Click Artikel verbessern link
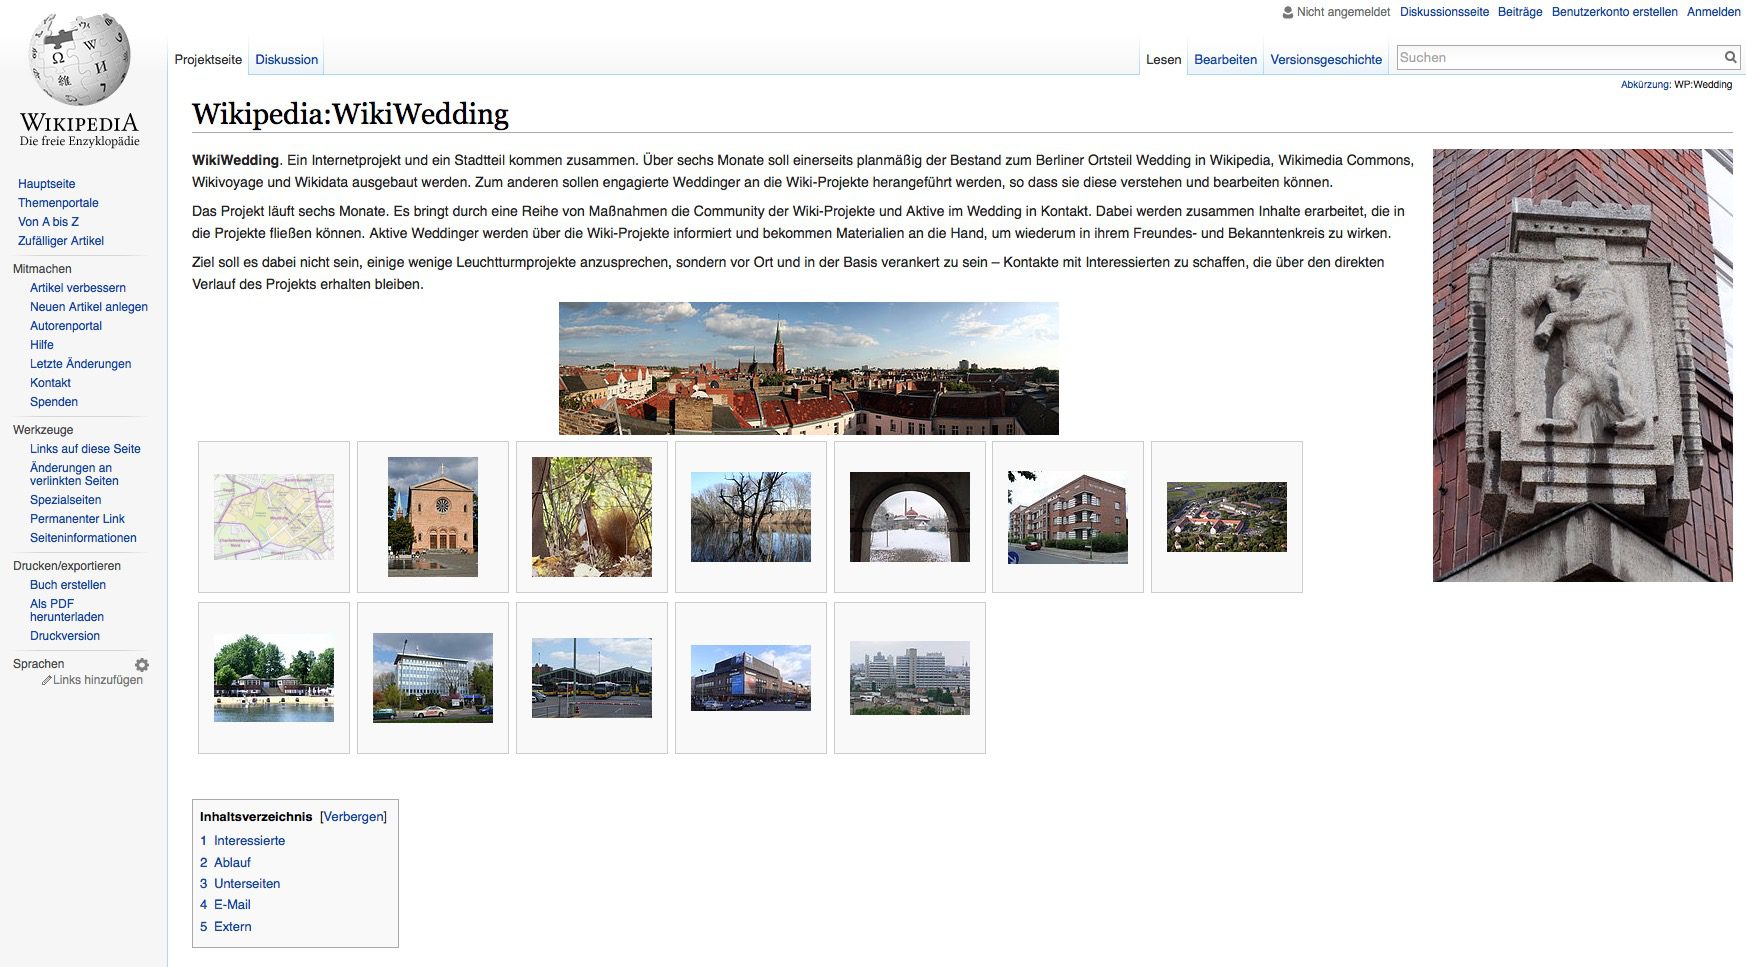Image resolution: width=1746 pixels, height=967 pixels. coord(78,288)
